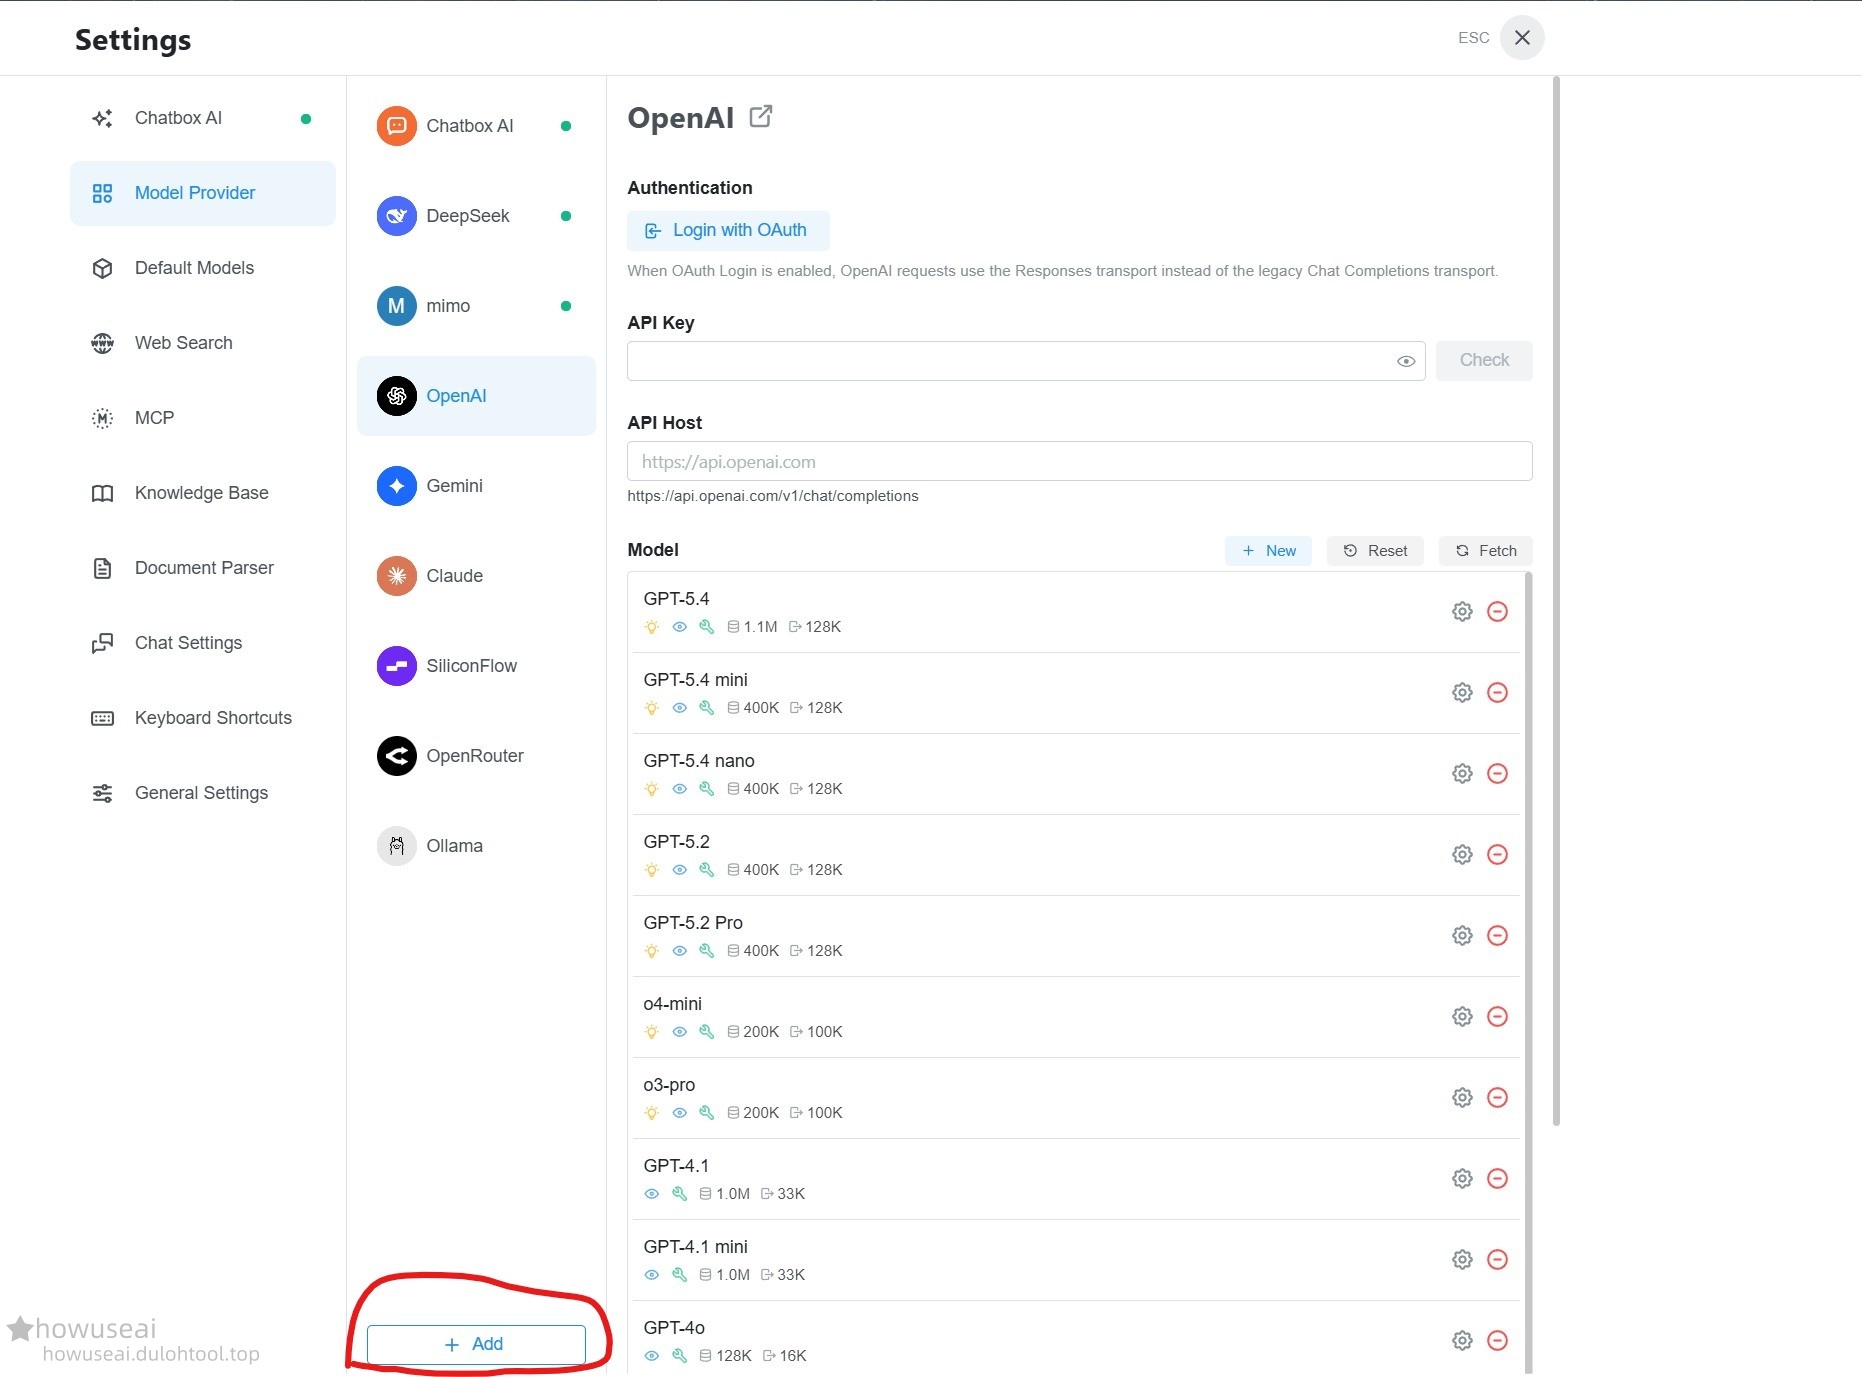Screen dimensions: 1862x1377
Task: Remove the GPT-5.2 Pro model
Action: click(x=1497, y=935)
